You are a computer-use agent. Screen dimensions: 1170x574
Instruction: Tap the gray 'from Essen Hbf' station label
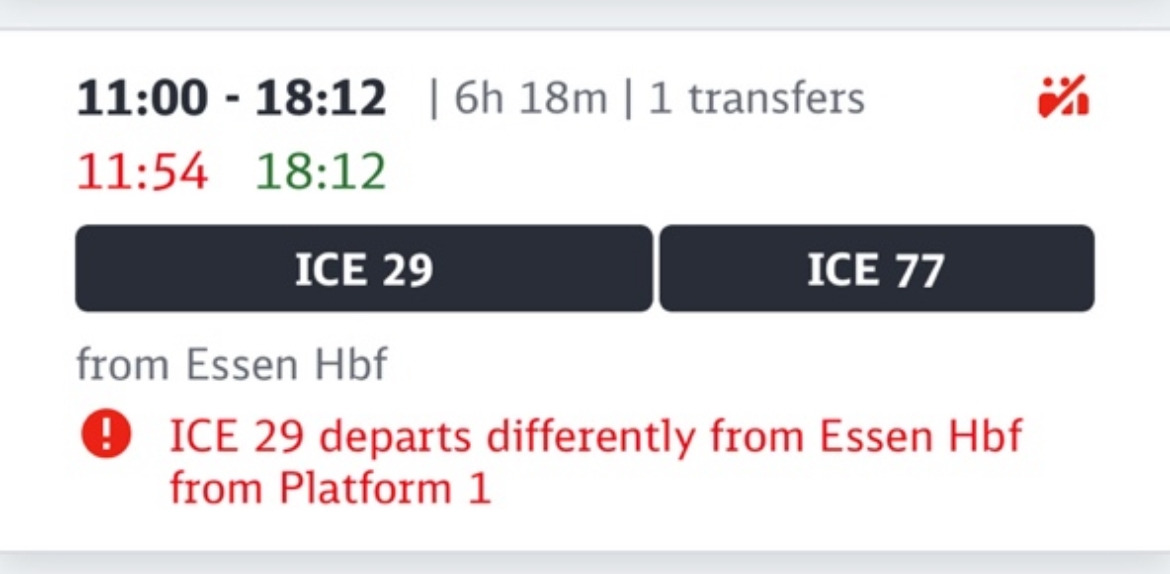pos(231,365)
